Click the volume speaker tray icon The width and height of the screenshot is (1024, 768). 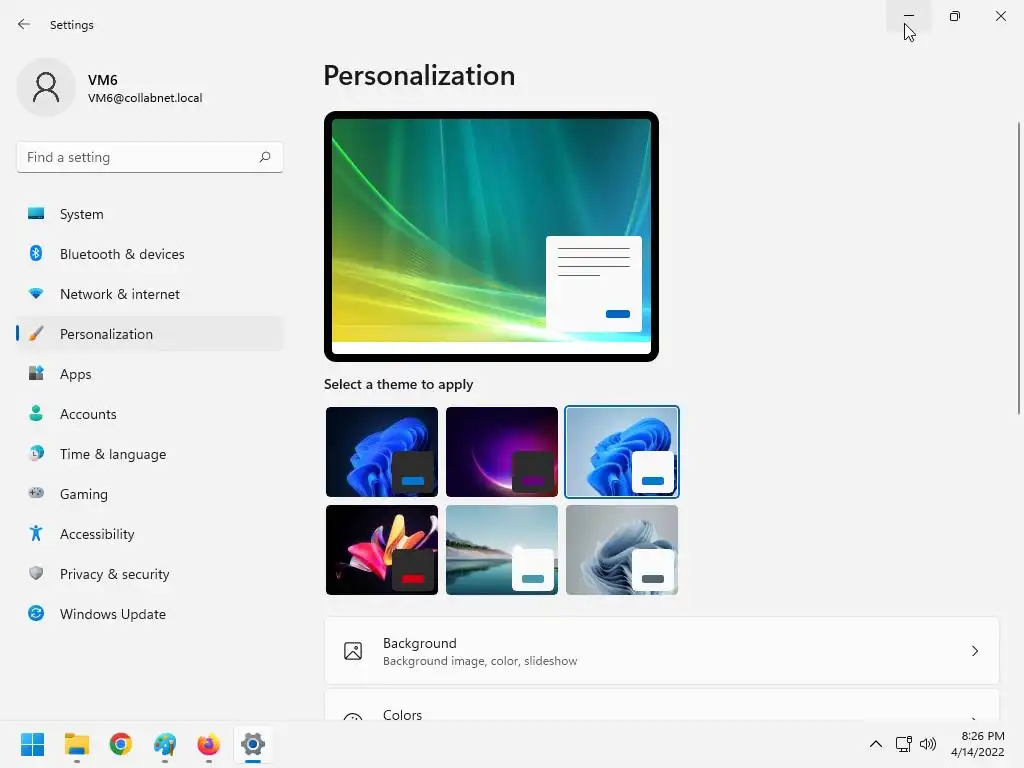coord(927,744)
